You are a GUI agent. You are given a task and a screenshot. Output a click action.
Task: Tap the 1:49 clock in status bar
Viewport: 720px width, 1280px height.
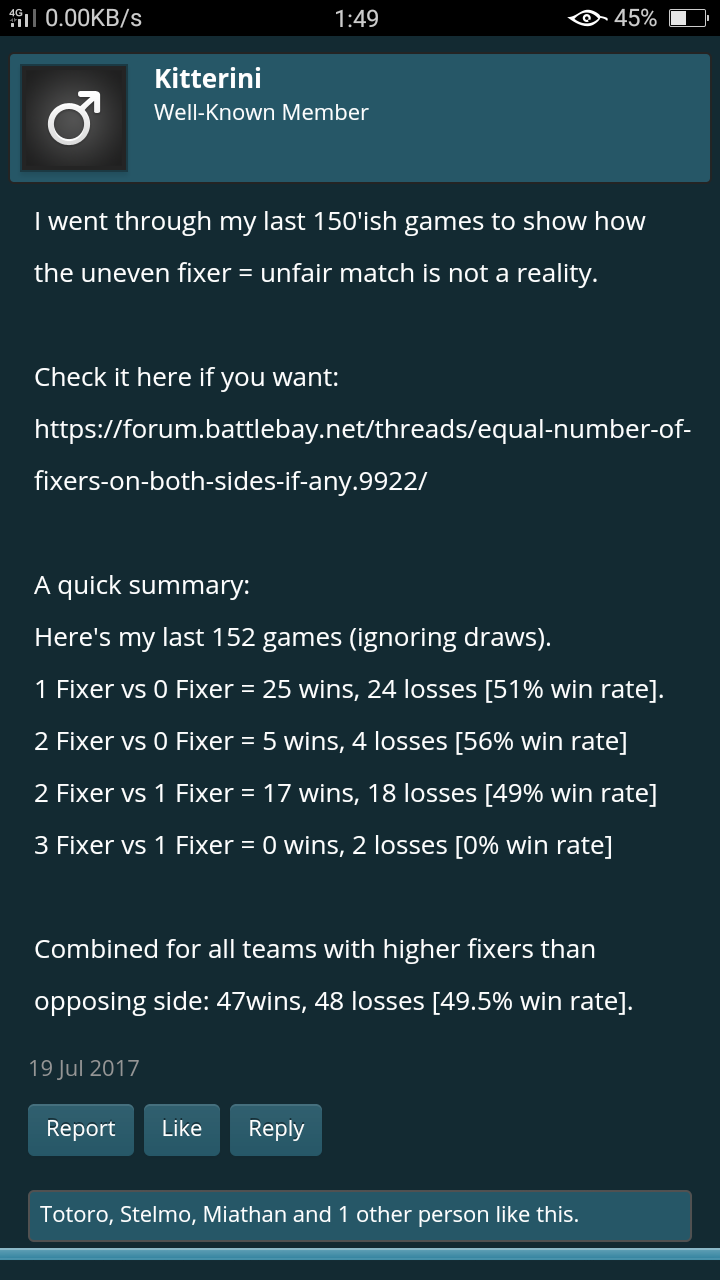pos(357,18)
